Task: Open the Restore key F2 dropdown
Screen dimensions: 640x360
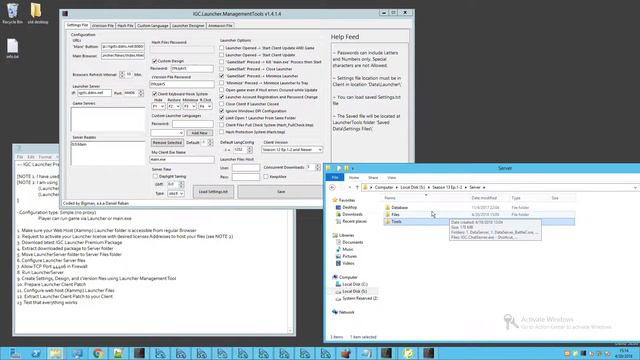Action: [173, 106]
